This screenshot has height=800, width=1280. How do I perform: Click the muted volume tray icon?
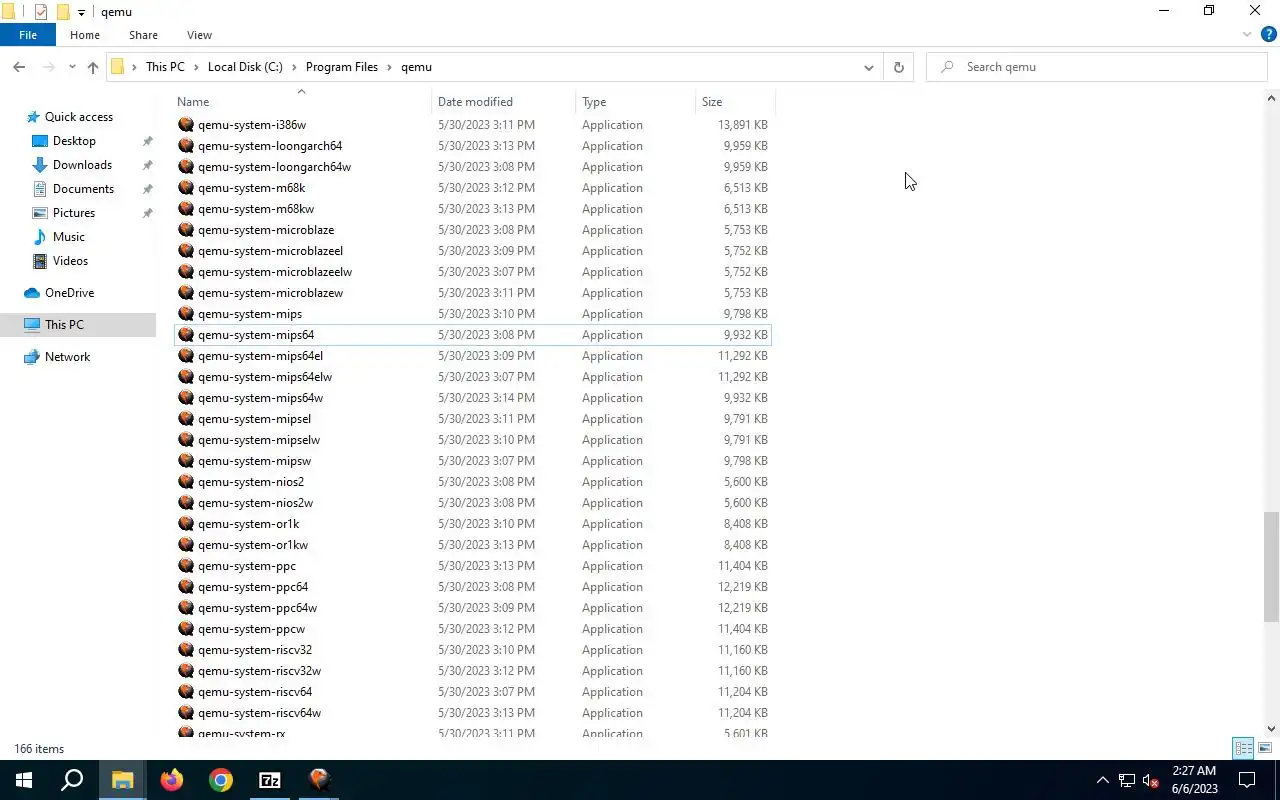[1151, 780]
